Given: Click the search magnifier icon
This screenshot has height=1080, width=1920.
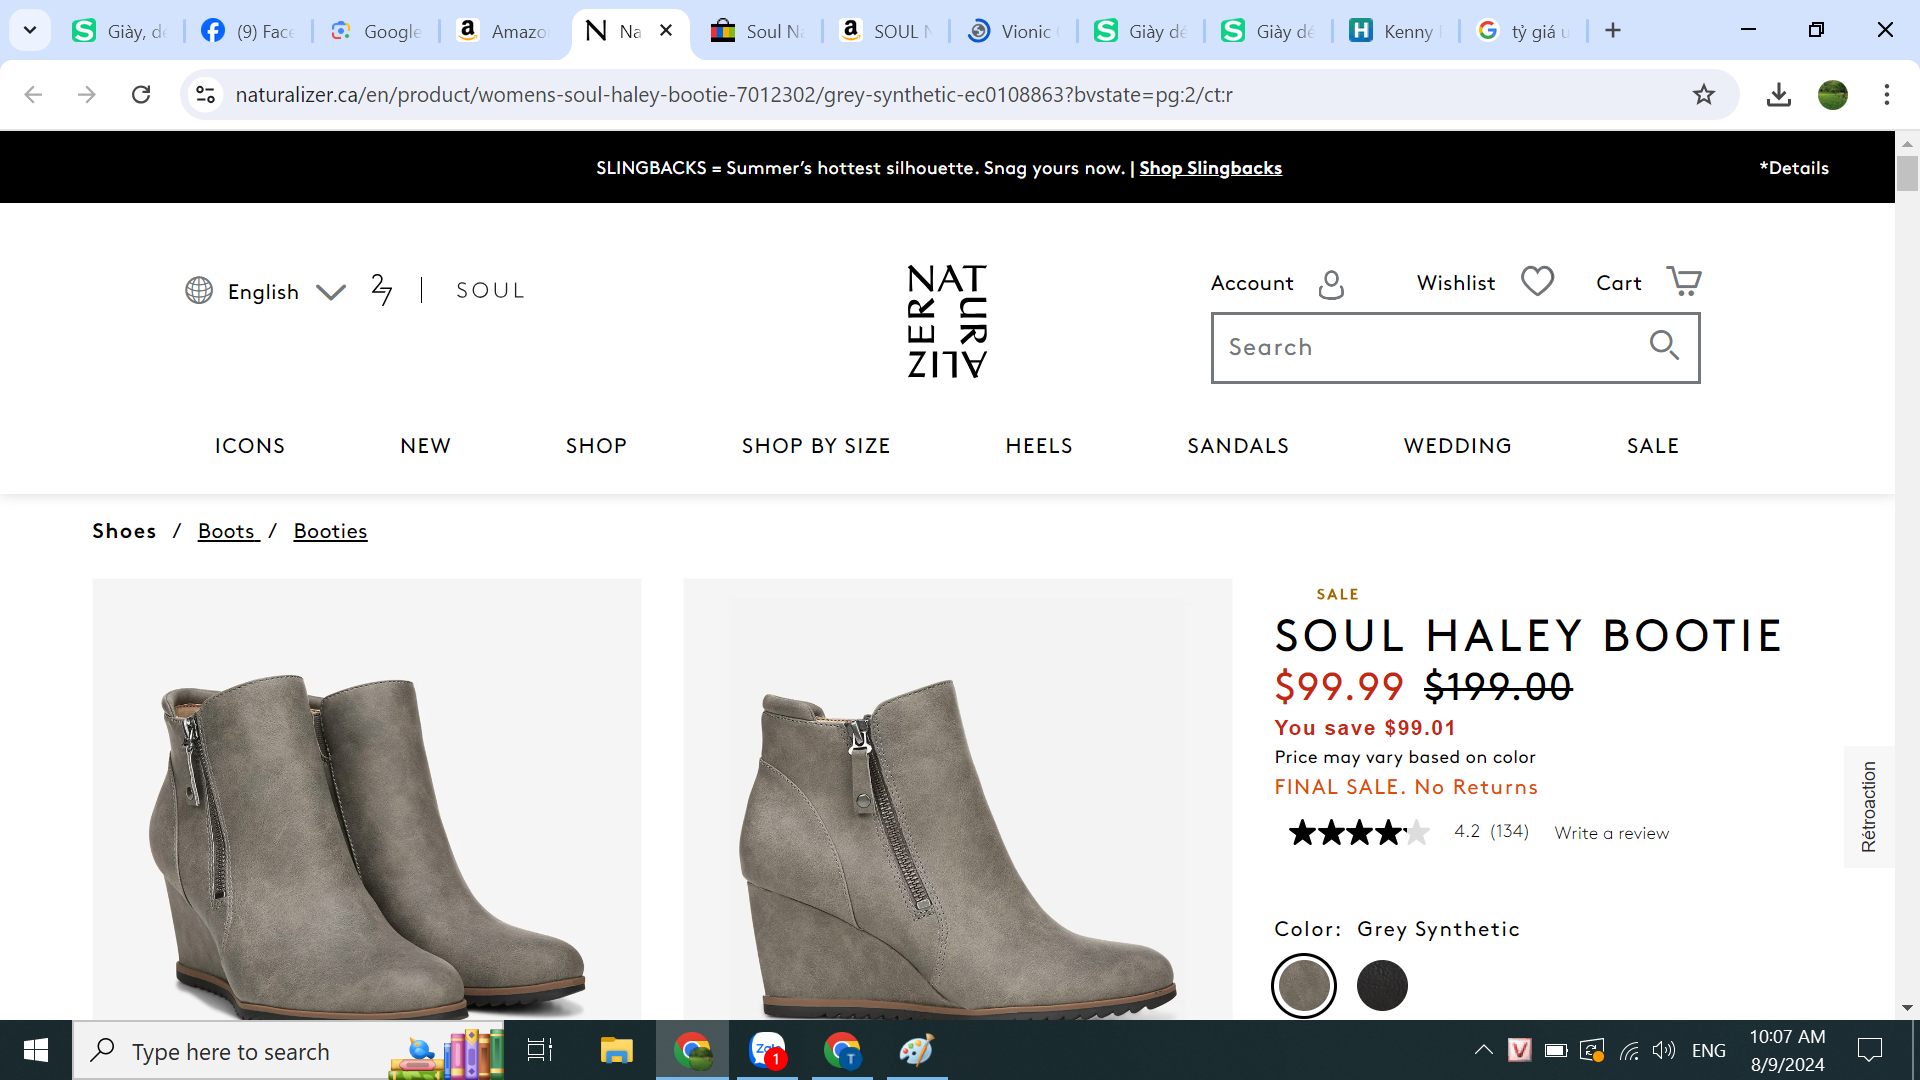Looking at the screenshot, I should point(1663,346).
